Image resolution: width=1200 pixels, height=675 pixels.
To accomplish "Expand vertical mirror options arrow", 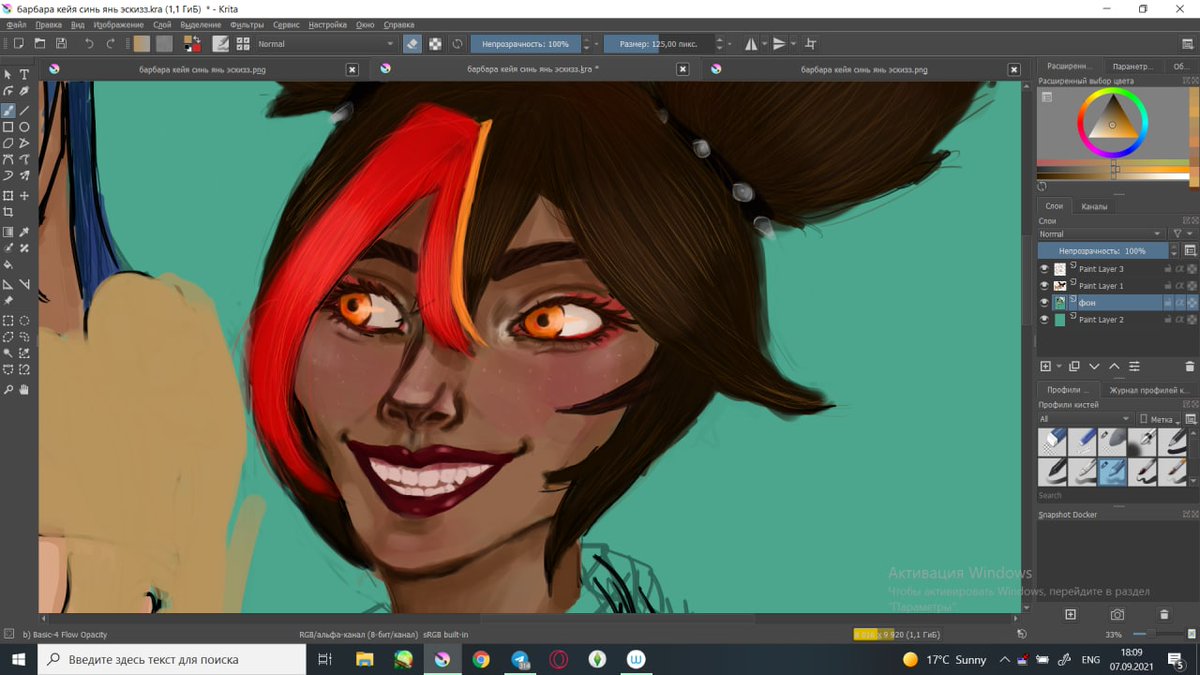I will click(x=794, y=44).
